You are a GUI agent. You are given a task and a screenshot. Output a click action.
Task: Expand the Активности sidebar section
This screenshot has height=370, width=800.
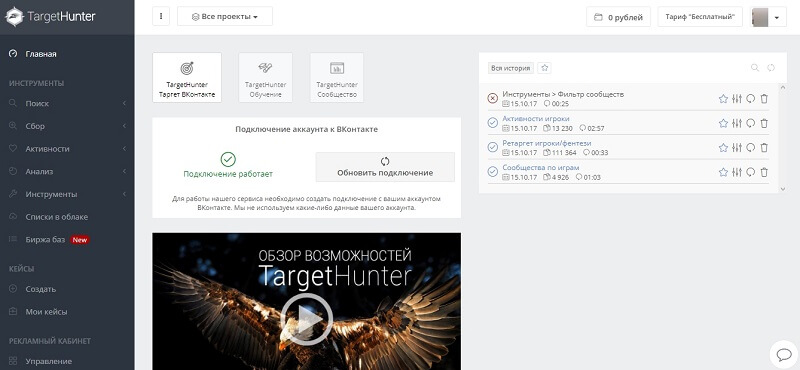67,149
